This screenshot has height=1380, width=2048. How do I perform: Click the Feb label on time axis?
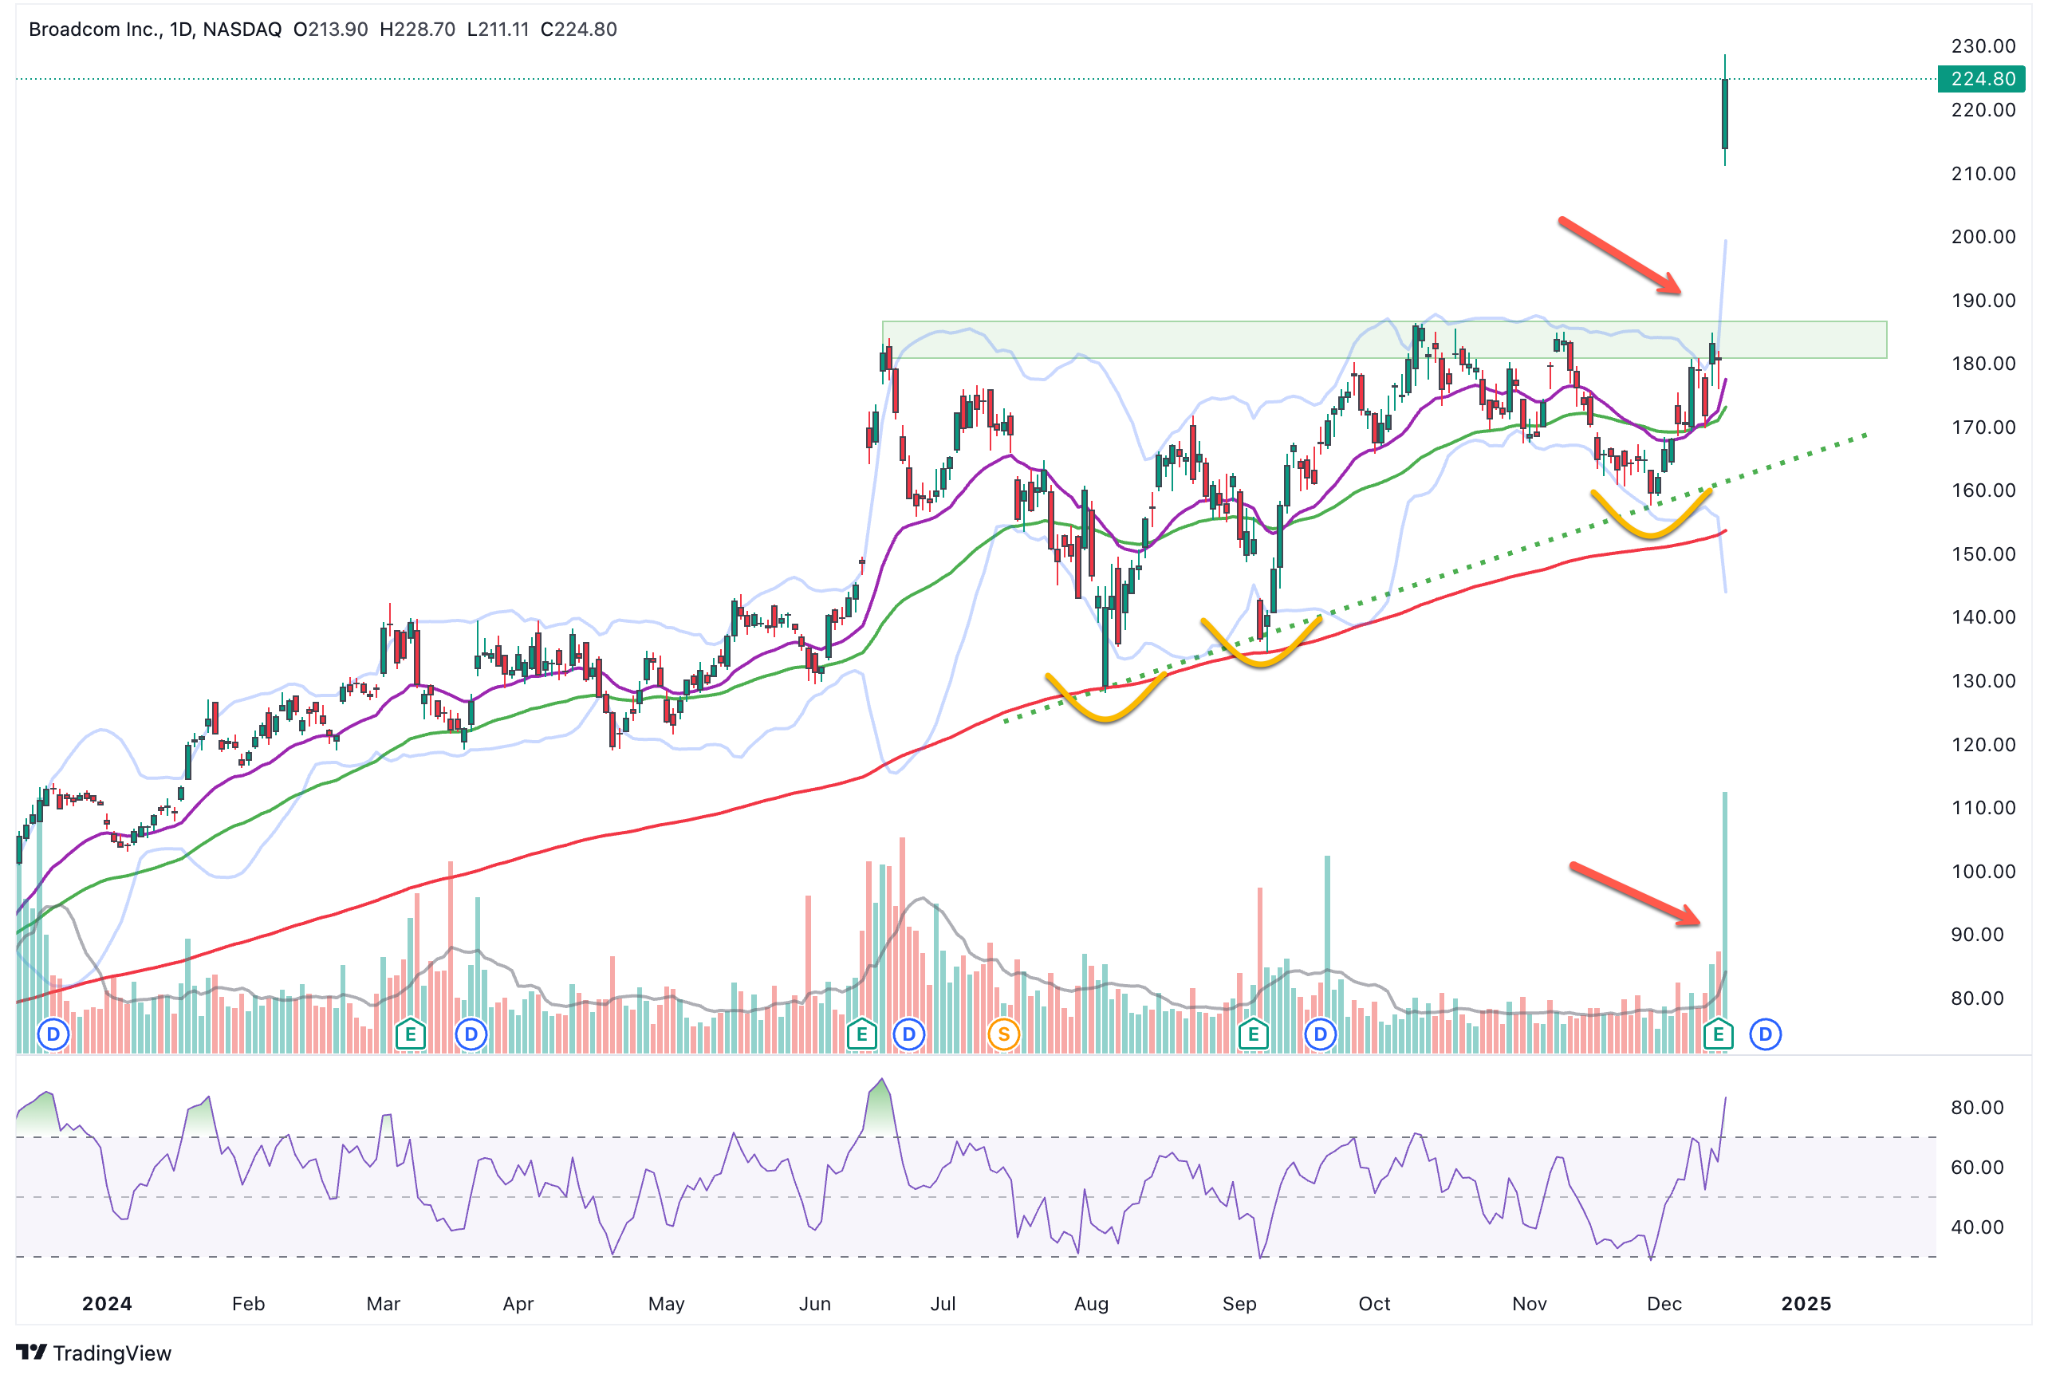(248, 1304)
